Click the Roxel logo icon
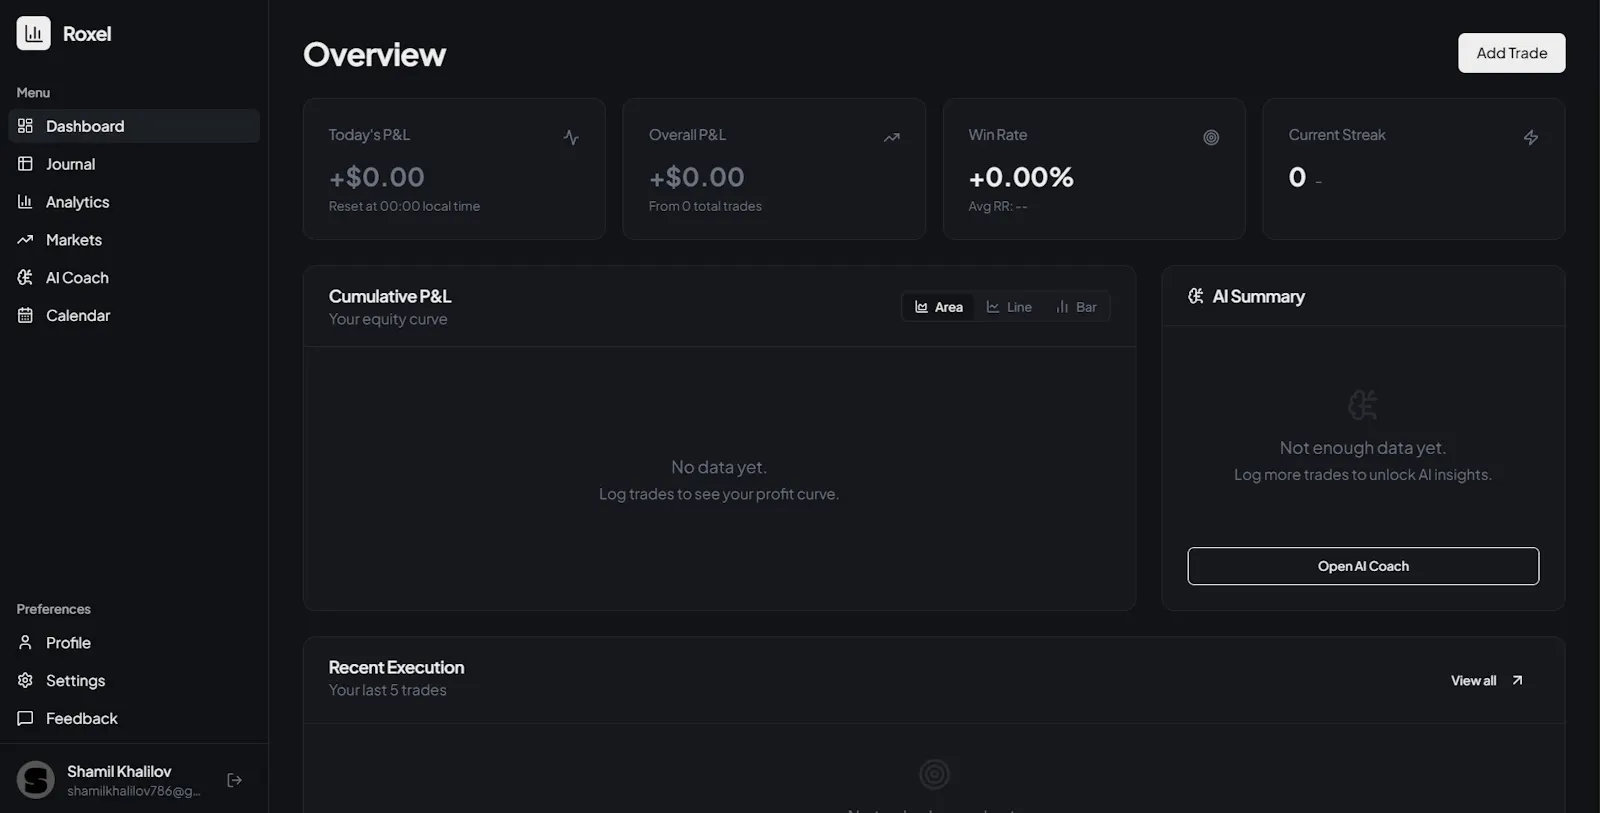 point(33,33)
